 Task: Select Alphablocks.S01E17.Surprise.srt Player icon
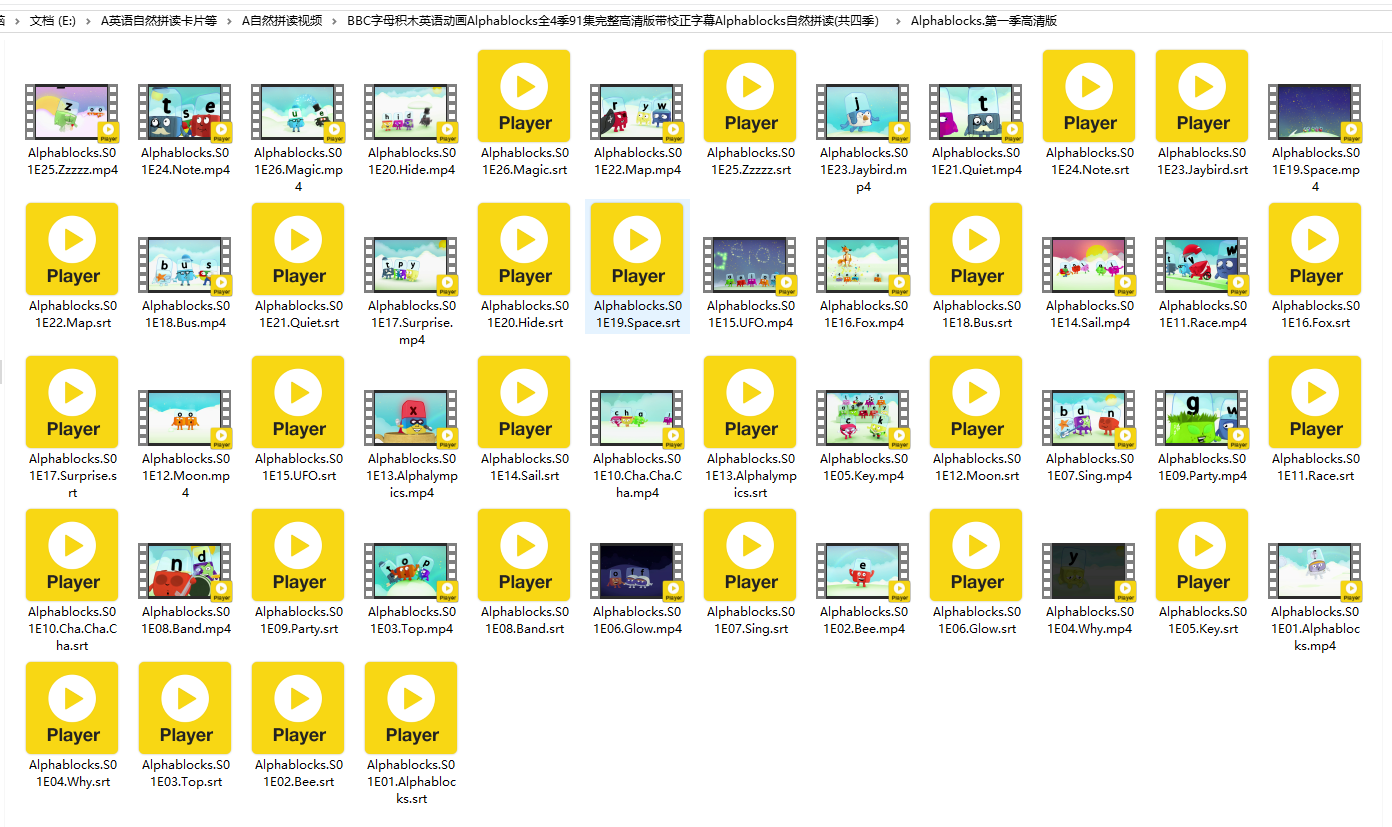(72, 402)
